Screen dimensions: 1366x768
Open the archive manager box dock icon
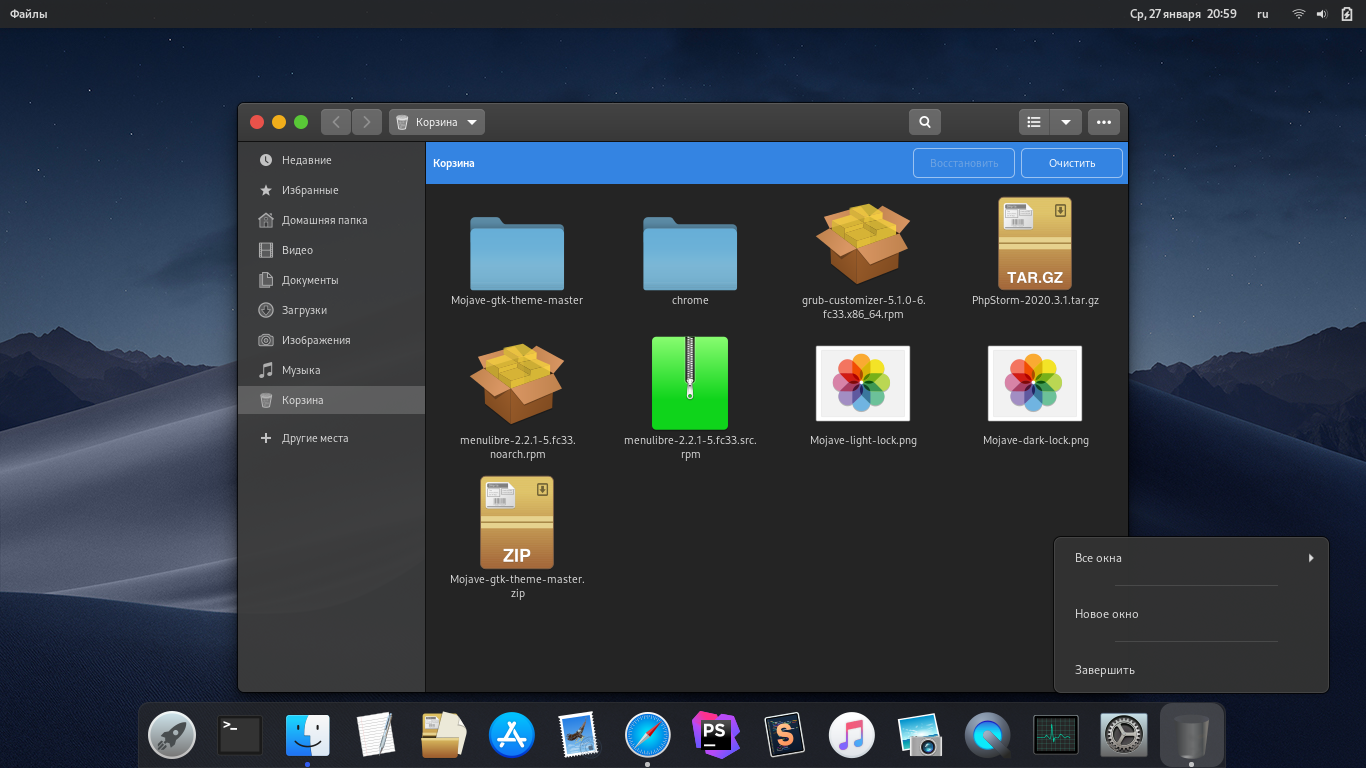pos(444,736)
